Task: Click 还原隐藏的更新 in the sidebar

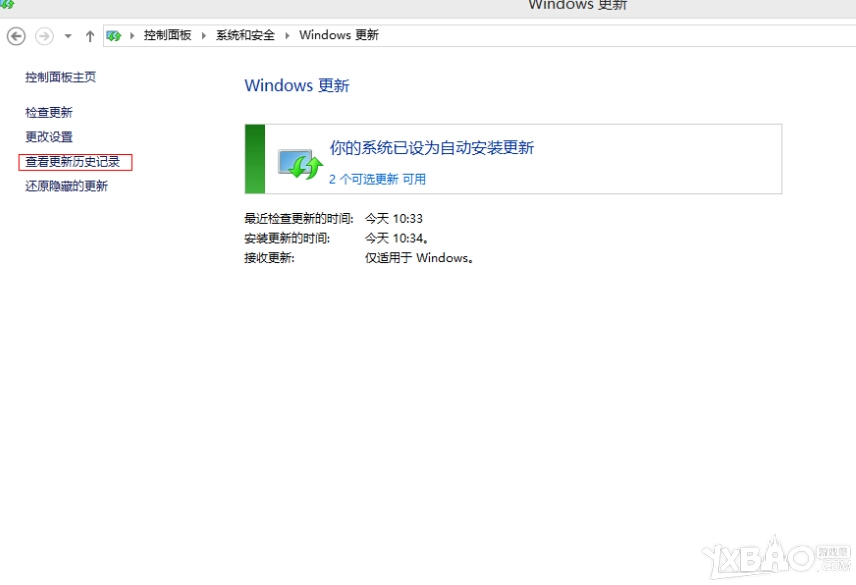Action: coord(66,186)
